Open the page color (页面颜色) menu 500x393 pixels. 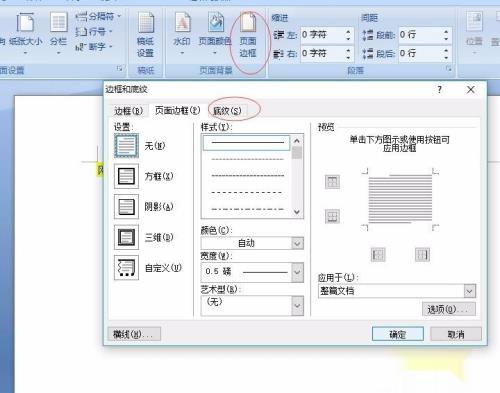click(x=215, y=33)
